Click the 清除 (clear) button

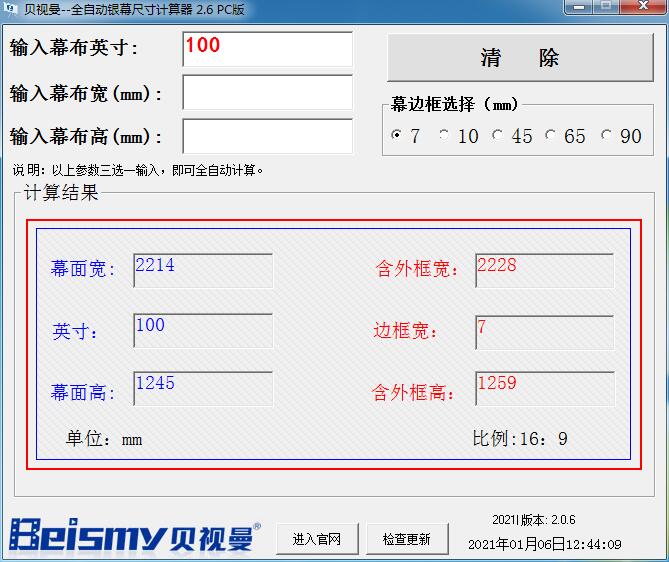(x=520, y=58)
